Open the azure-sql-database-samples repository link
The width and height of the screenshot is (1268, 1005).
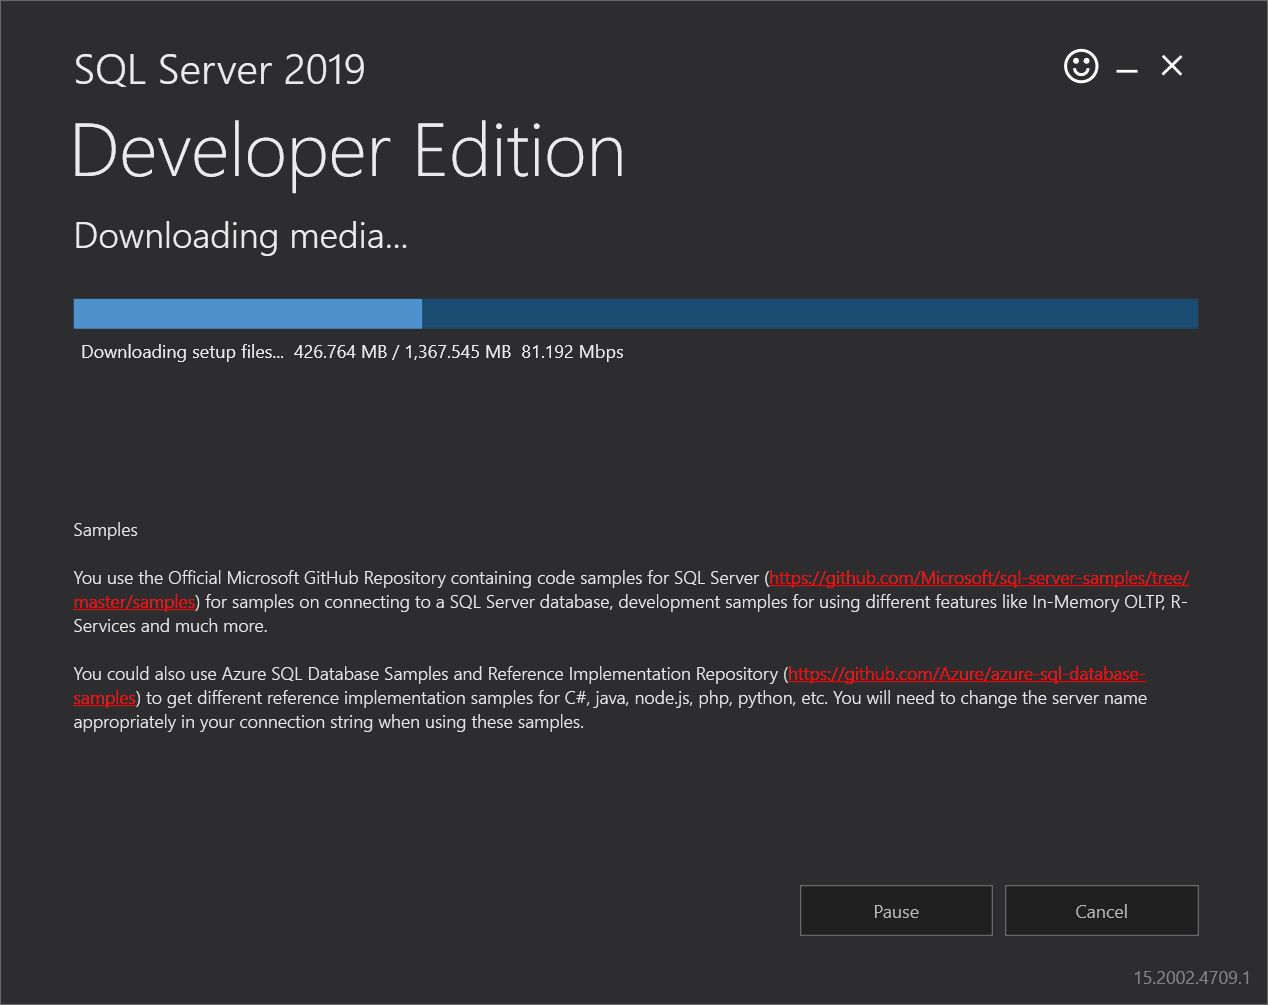click(x=966, y=673)
